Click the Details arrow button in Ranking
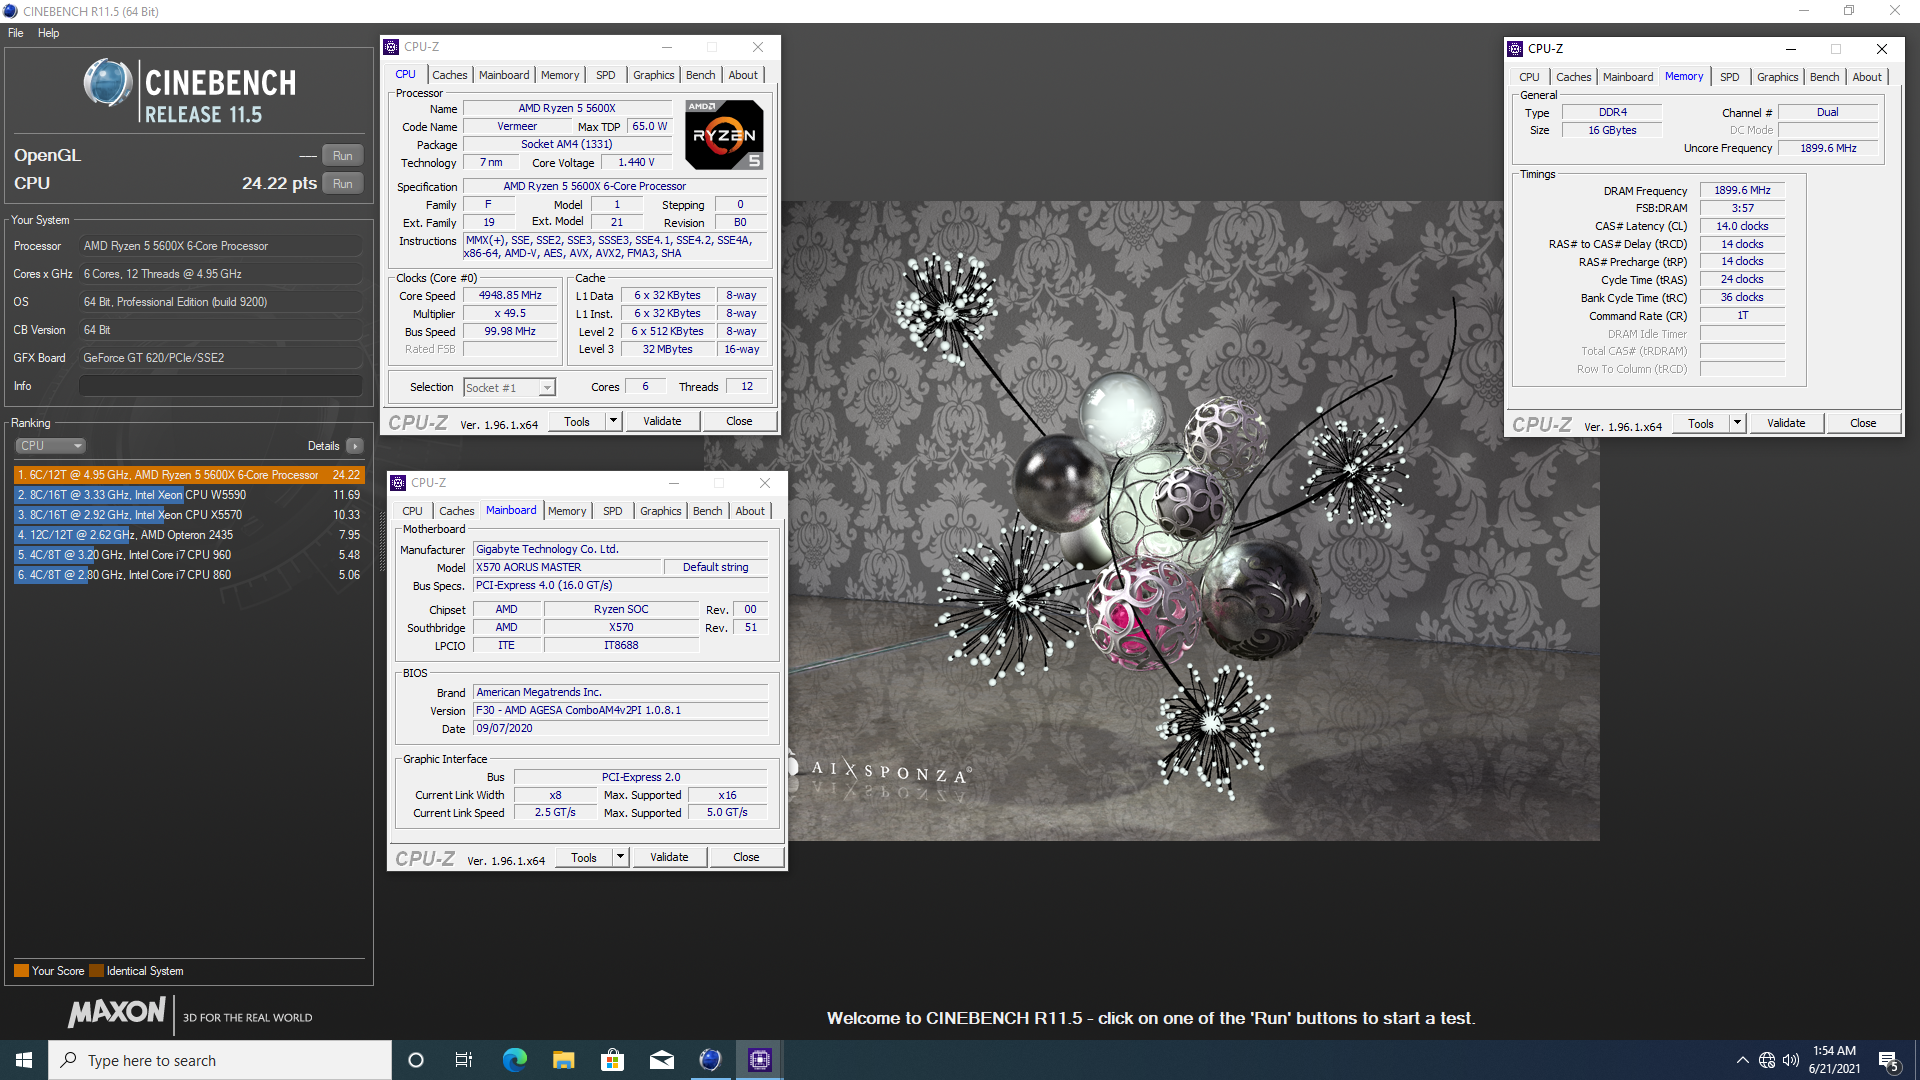 355,446
